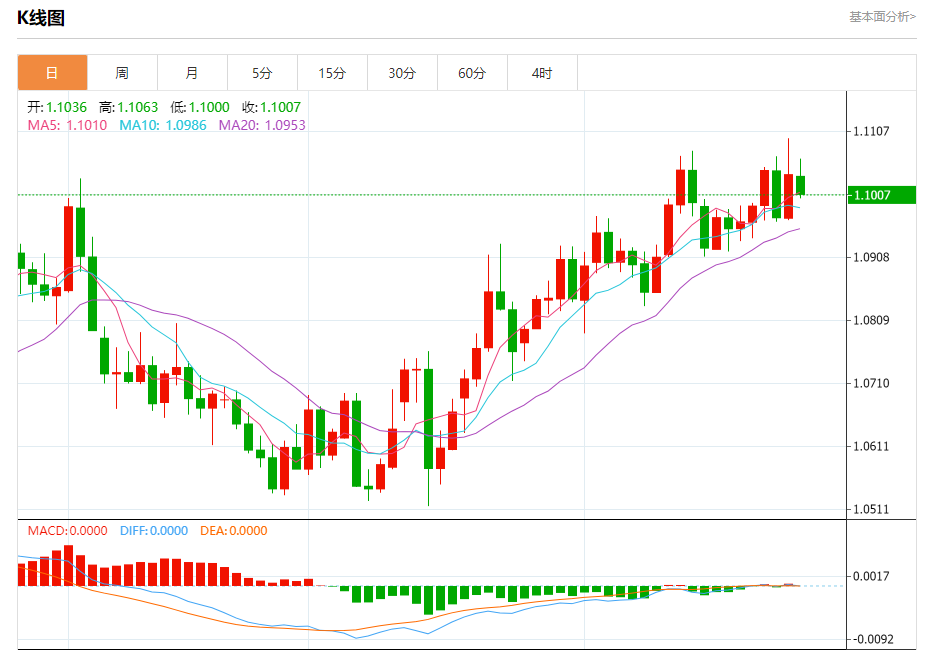Click the last green candlestick on the chart
Screen dimensions: 925x650
[801, 185]
